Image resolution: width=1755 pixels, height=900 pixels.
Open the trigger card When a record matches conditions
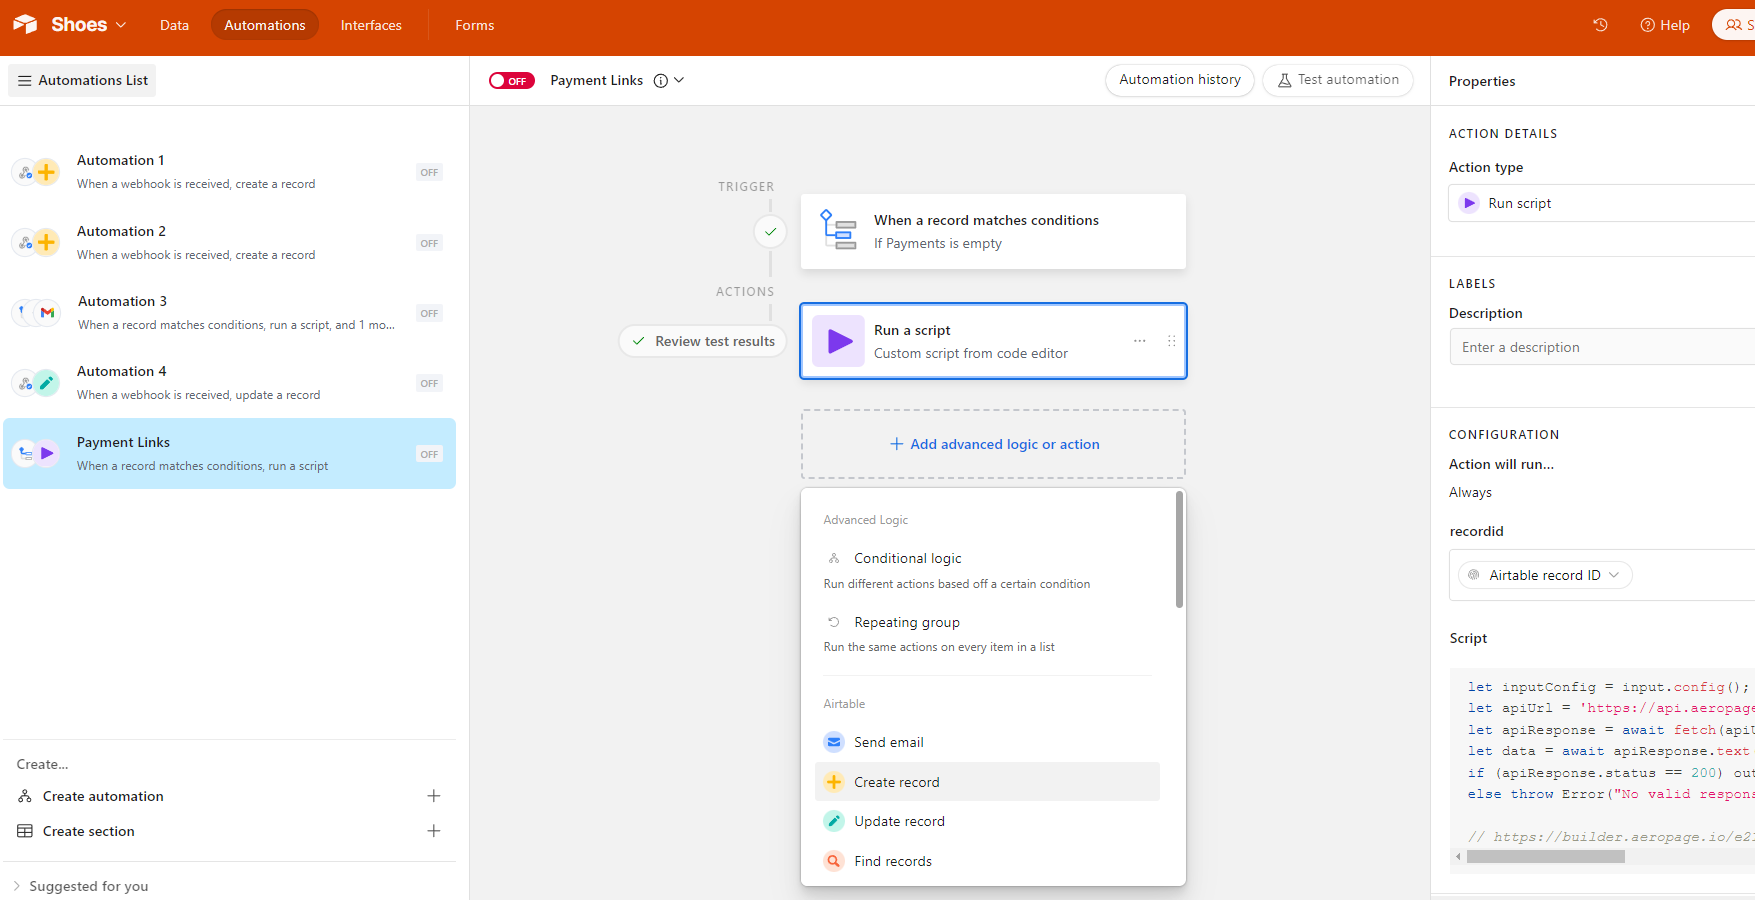(x=993, y=231)
